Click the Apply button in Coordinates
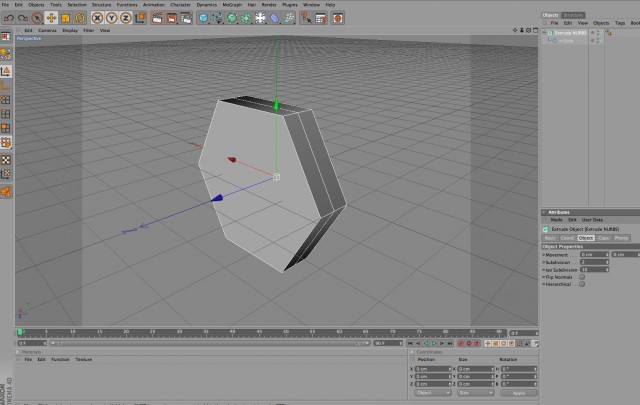 519,393
